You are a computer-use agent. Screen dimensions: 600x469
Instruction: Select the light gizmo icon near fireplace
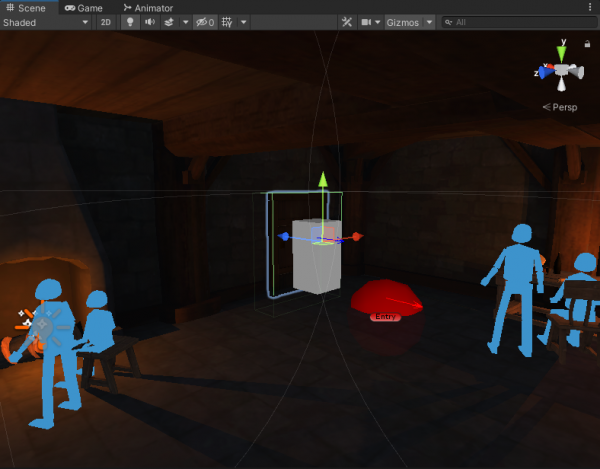click(42, 325)
